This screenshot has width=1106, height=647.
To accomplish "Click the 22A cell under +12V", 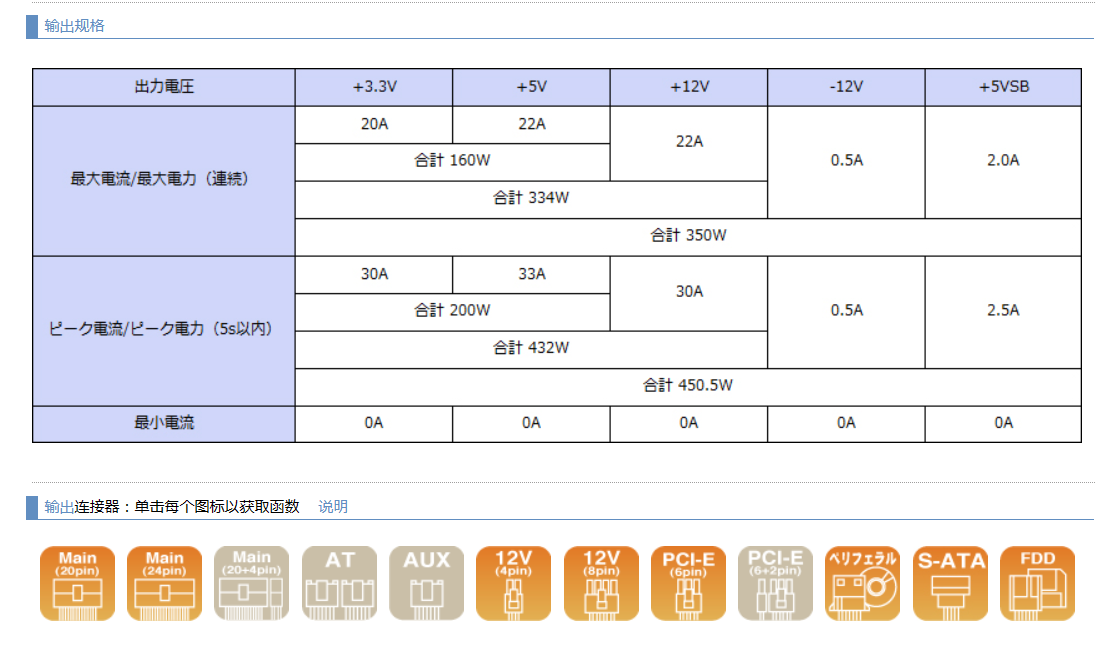I will 689,143.
